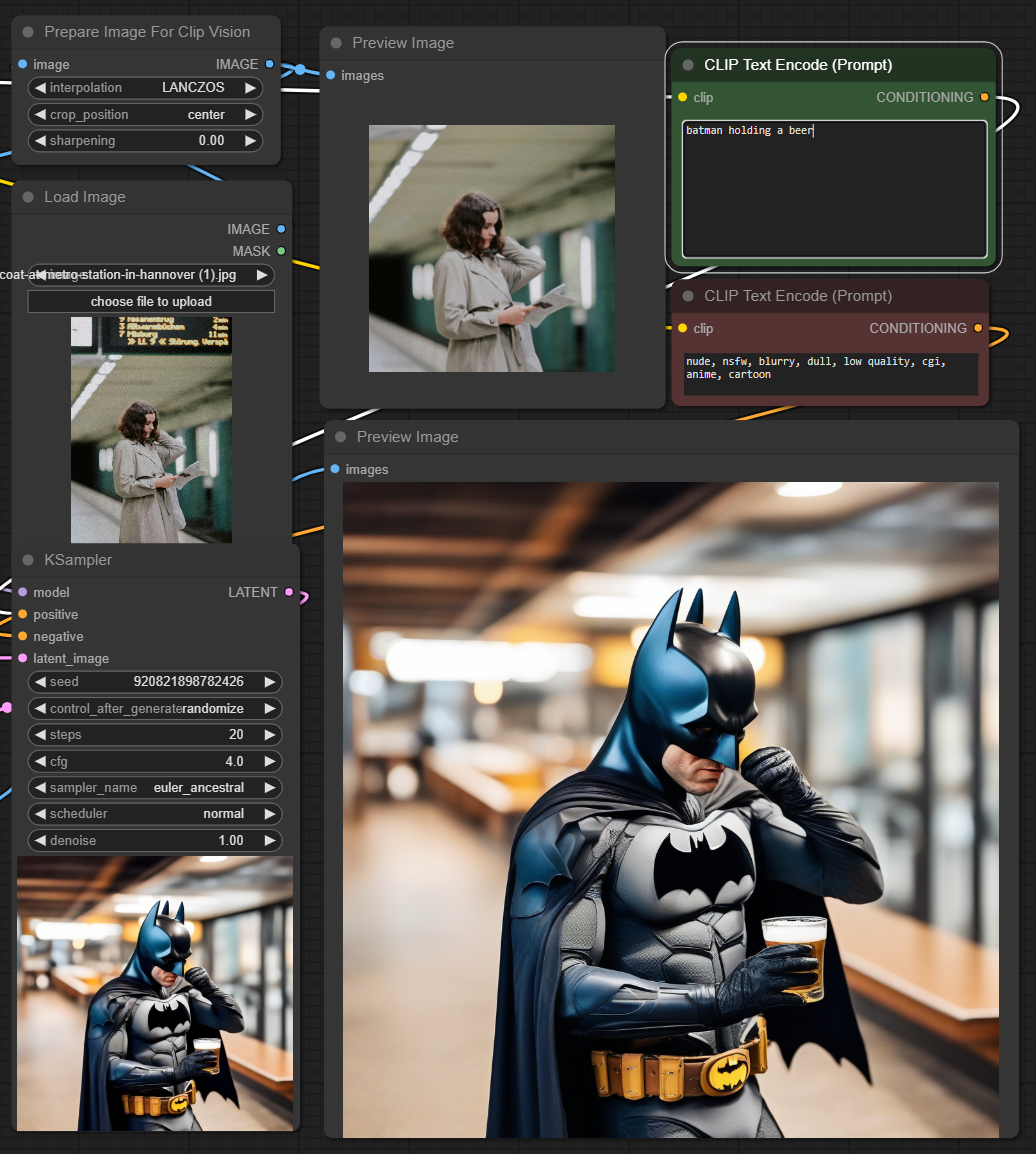
Task: Open the crop_position center dropdown
Action: point(145,114)
